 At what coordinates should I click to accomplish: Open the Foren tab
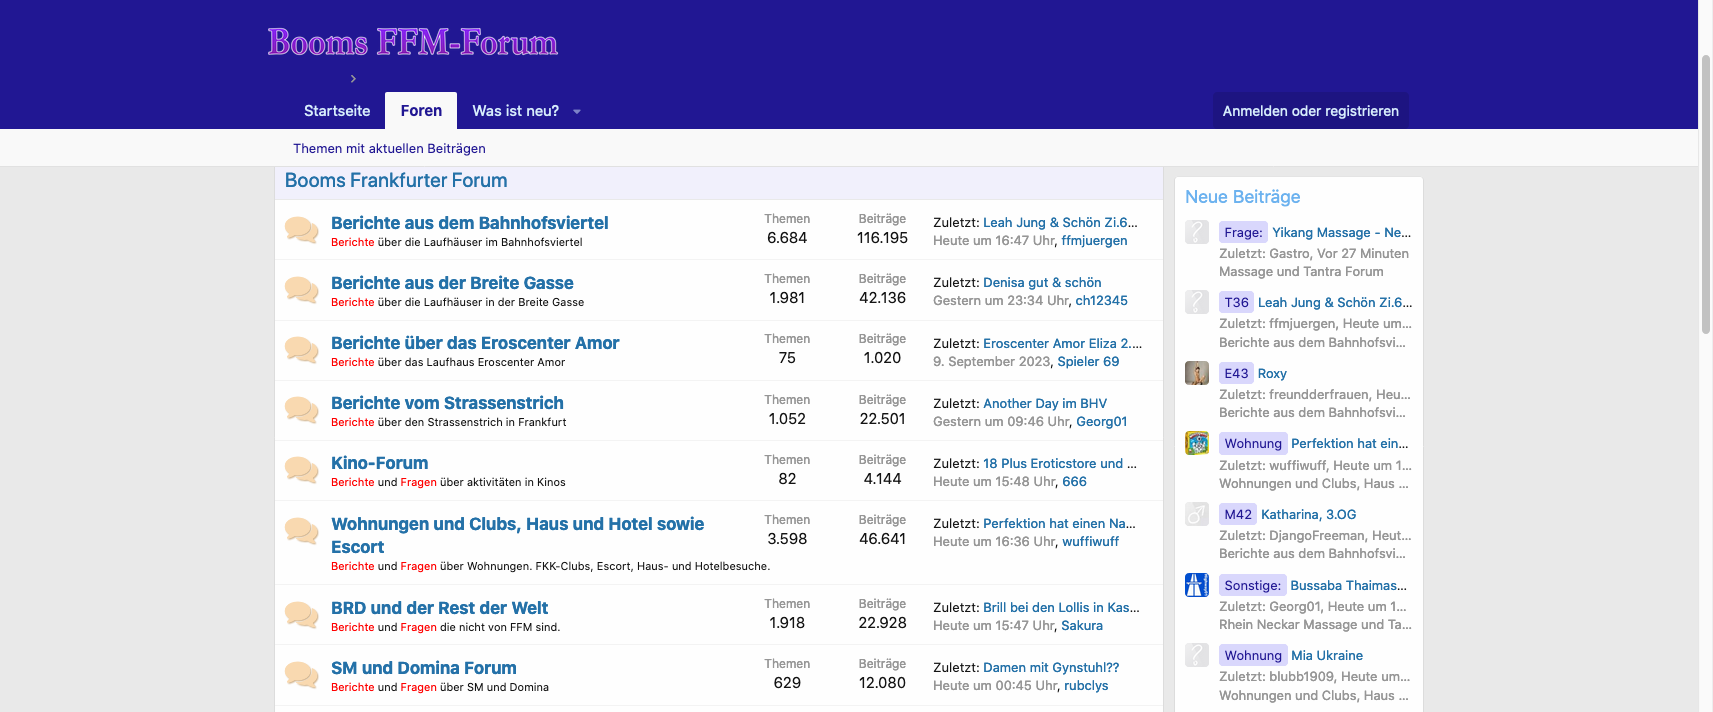(x=421, y=111)
